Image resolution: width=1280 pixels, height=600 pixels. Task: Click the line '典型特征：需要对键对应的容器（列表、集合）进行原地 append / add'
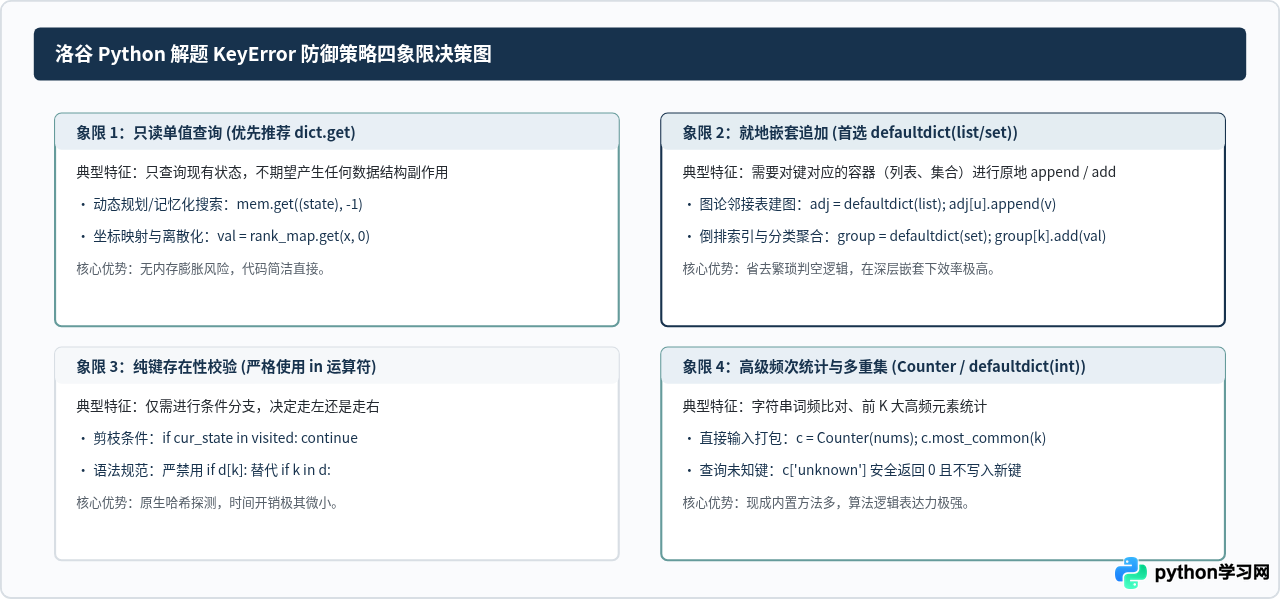(899, 172)
